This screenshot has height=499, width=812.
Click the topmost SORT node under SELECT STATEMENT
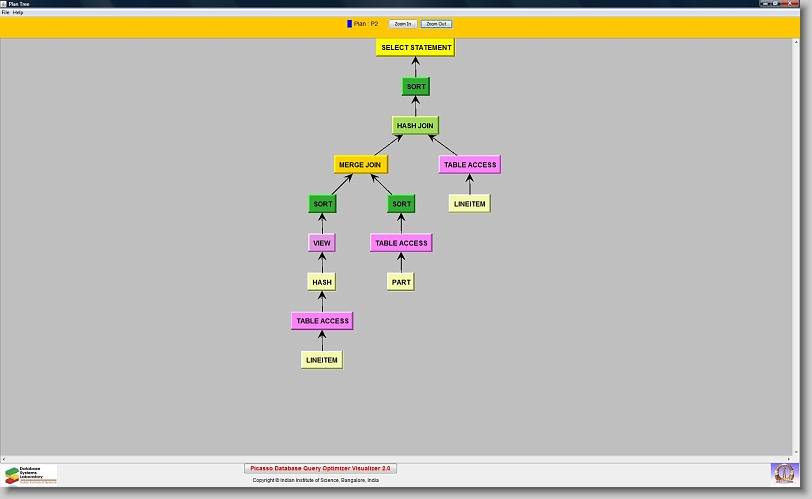click(x=416, y=87)
